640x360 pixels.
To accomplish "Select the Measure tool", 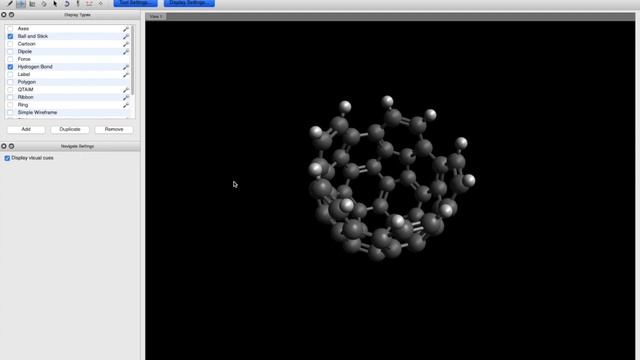I will (x=89, y=3).
